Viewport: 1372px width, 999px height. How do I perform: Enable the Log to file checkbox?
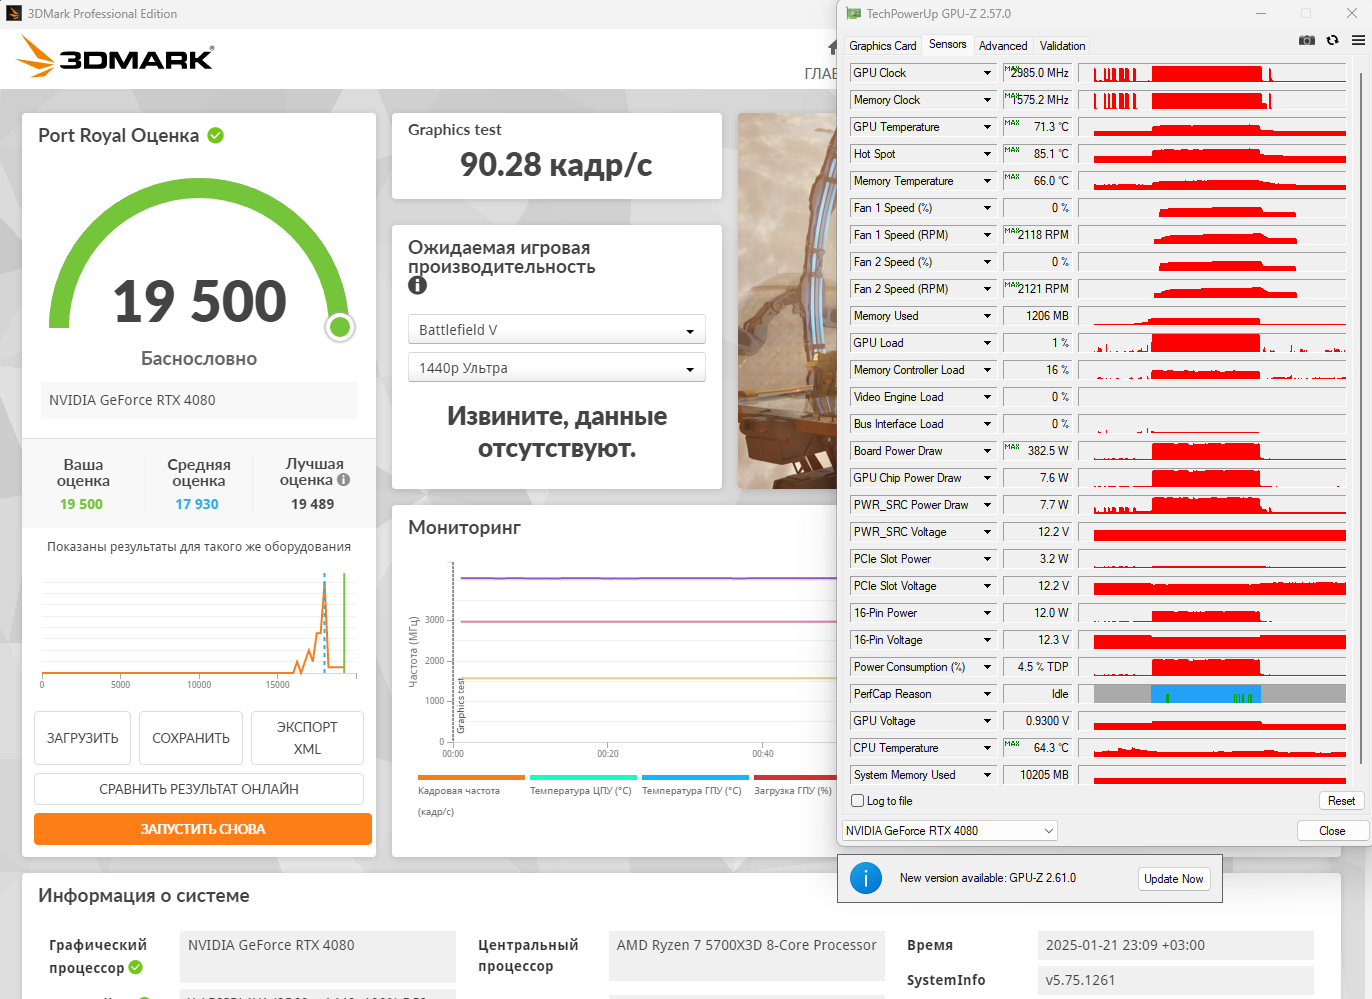(857, 801)
